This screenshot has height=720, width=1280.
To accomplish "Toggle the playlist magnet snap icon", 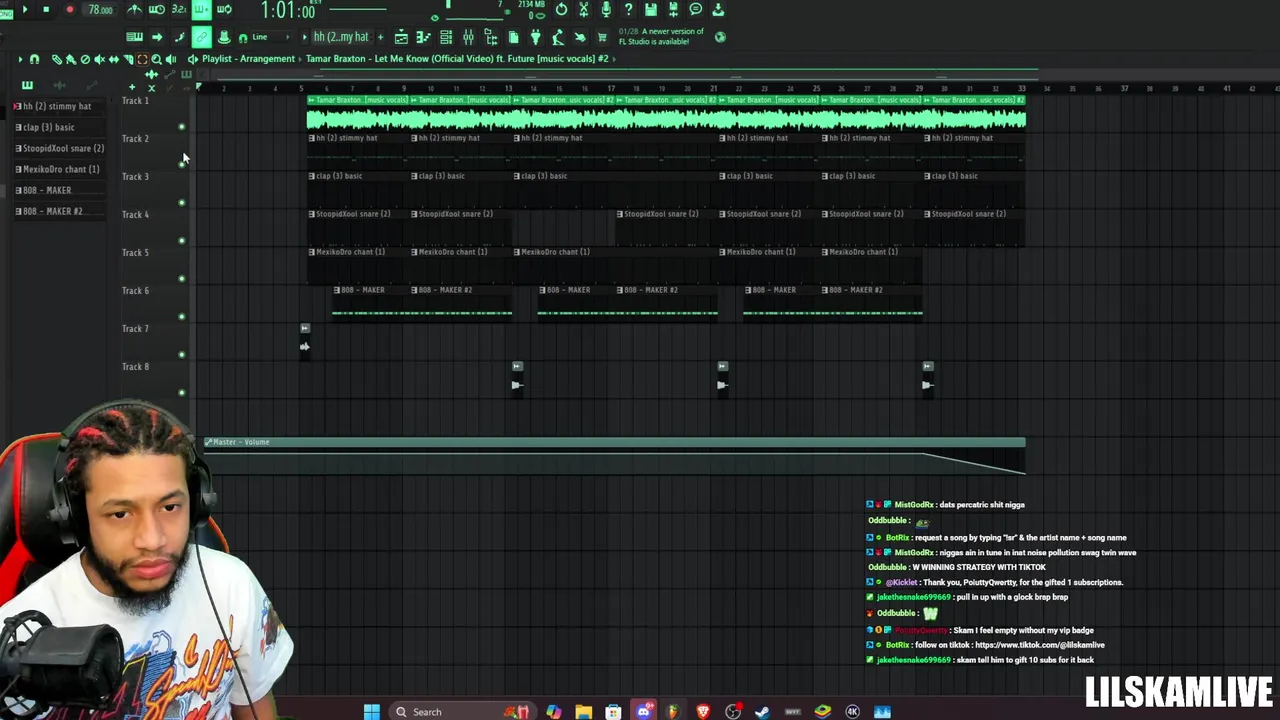I will pos(34,59).
